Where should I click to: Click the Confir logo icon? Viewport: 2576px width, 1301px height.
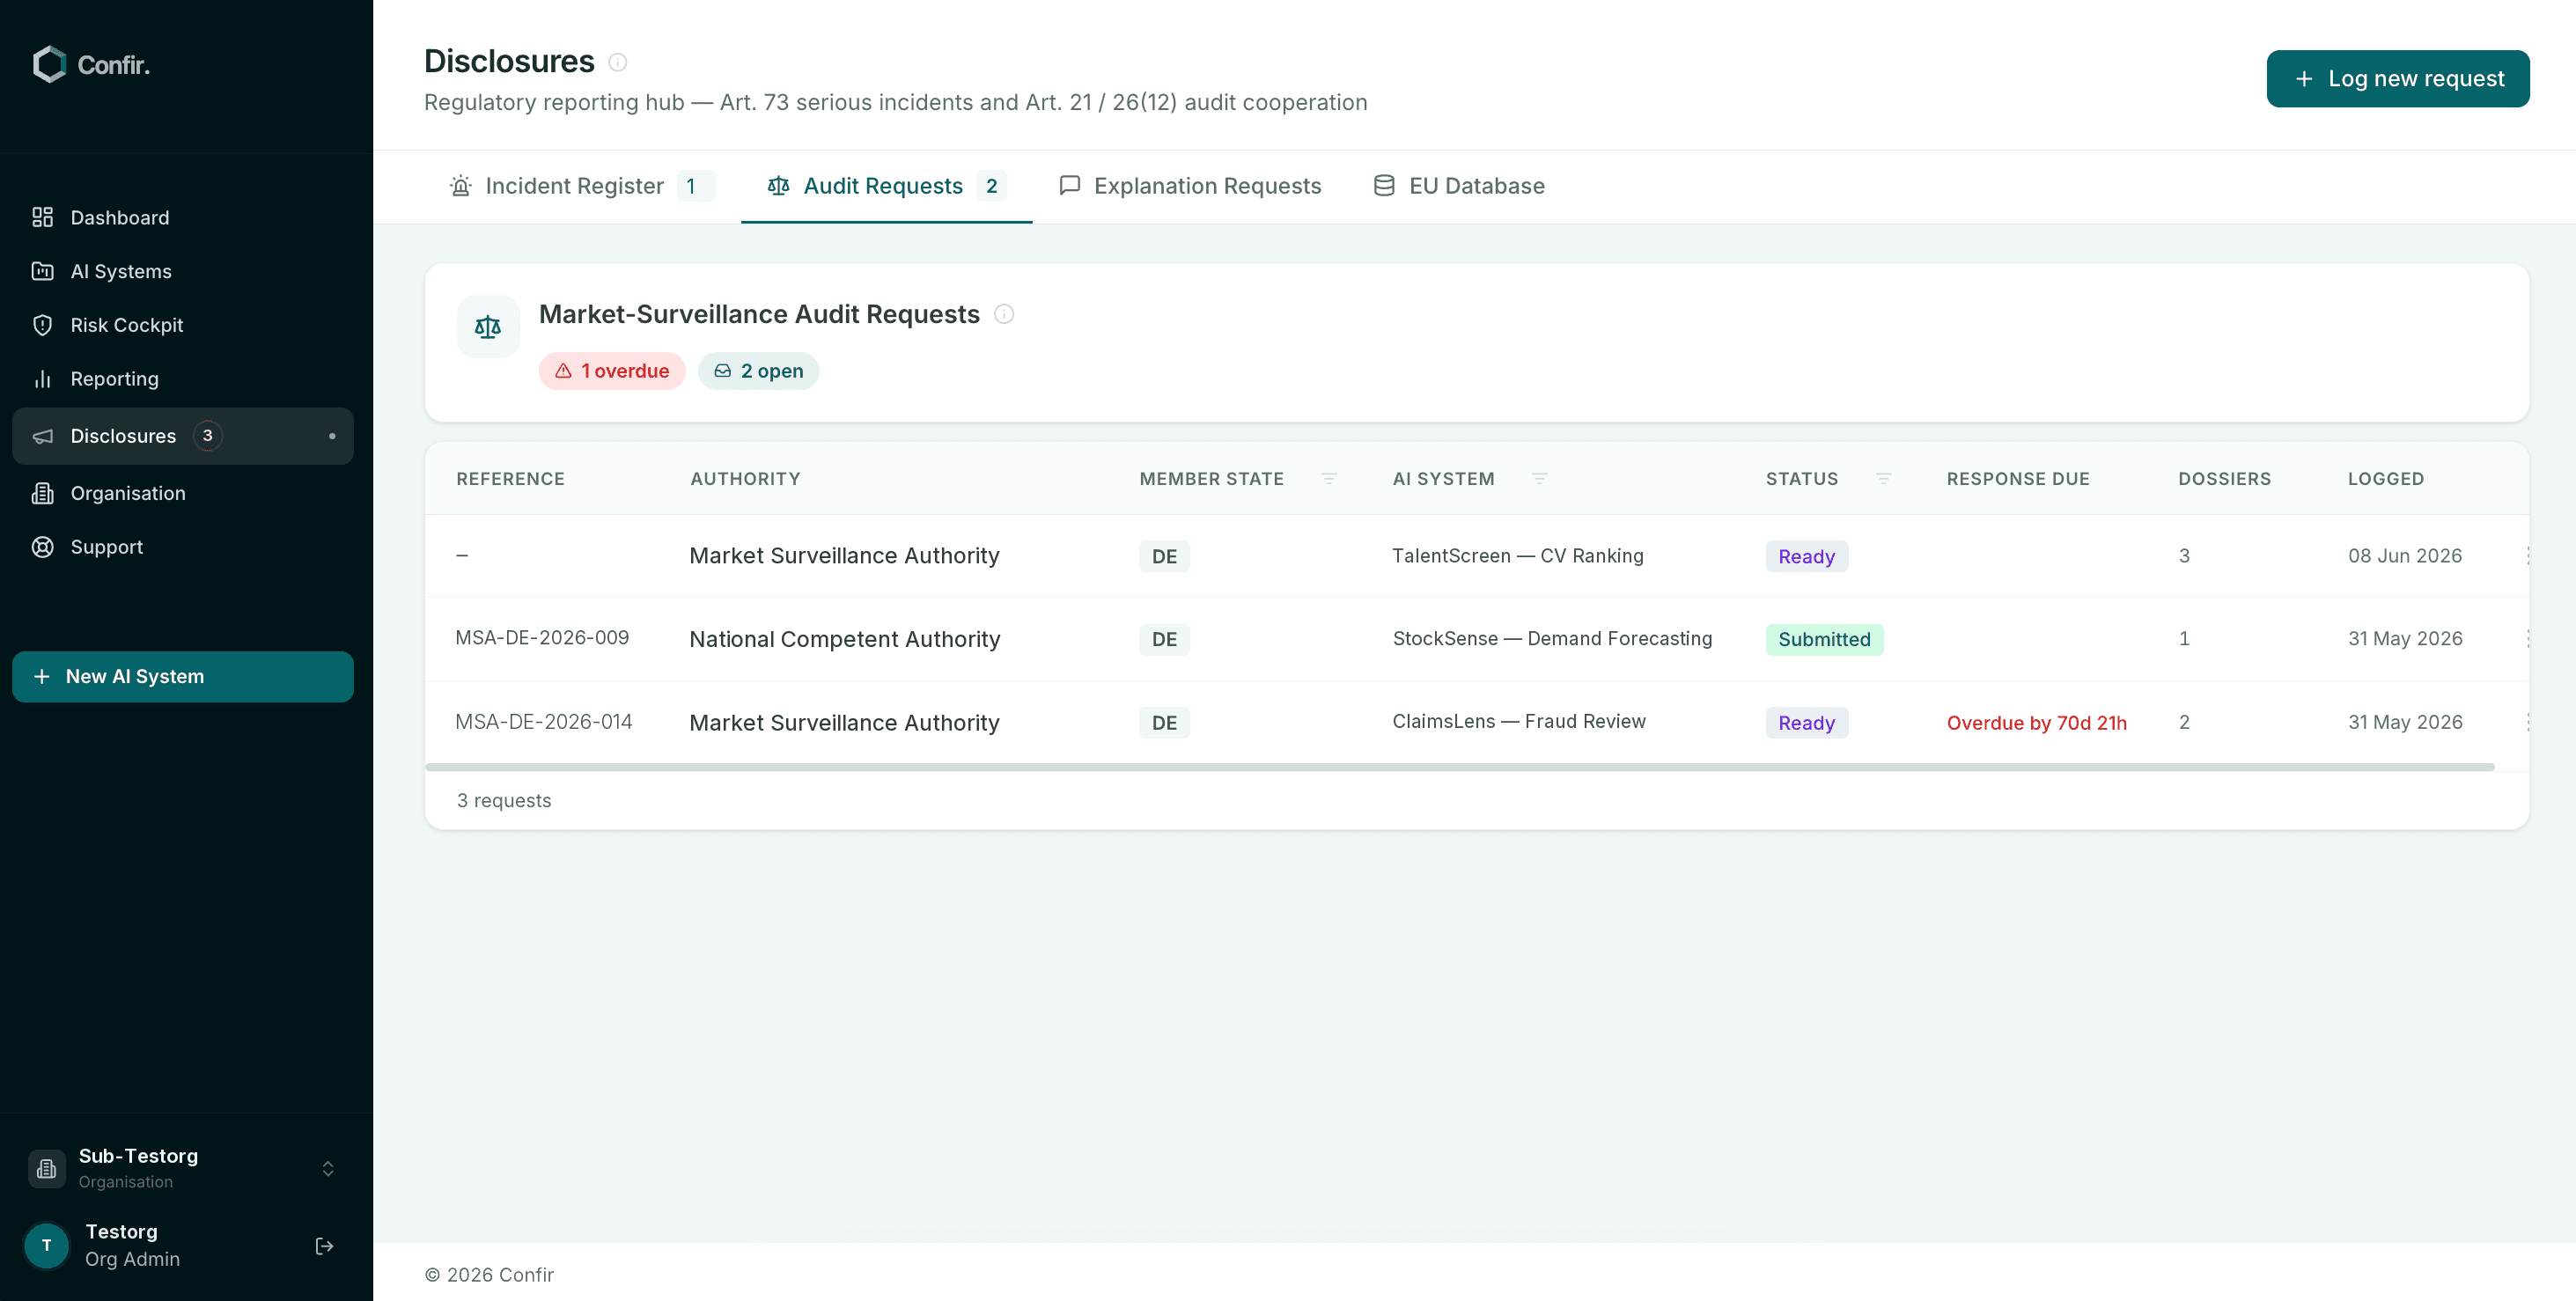pos(49,64)
